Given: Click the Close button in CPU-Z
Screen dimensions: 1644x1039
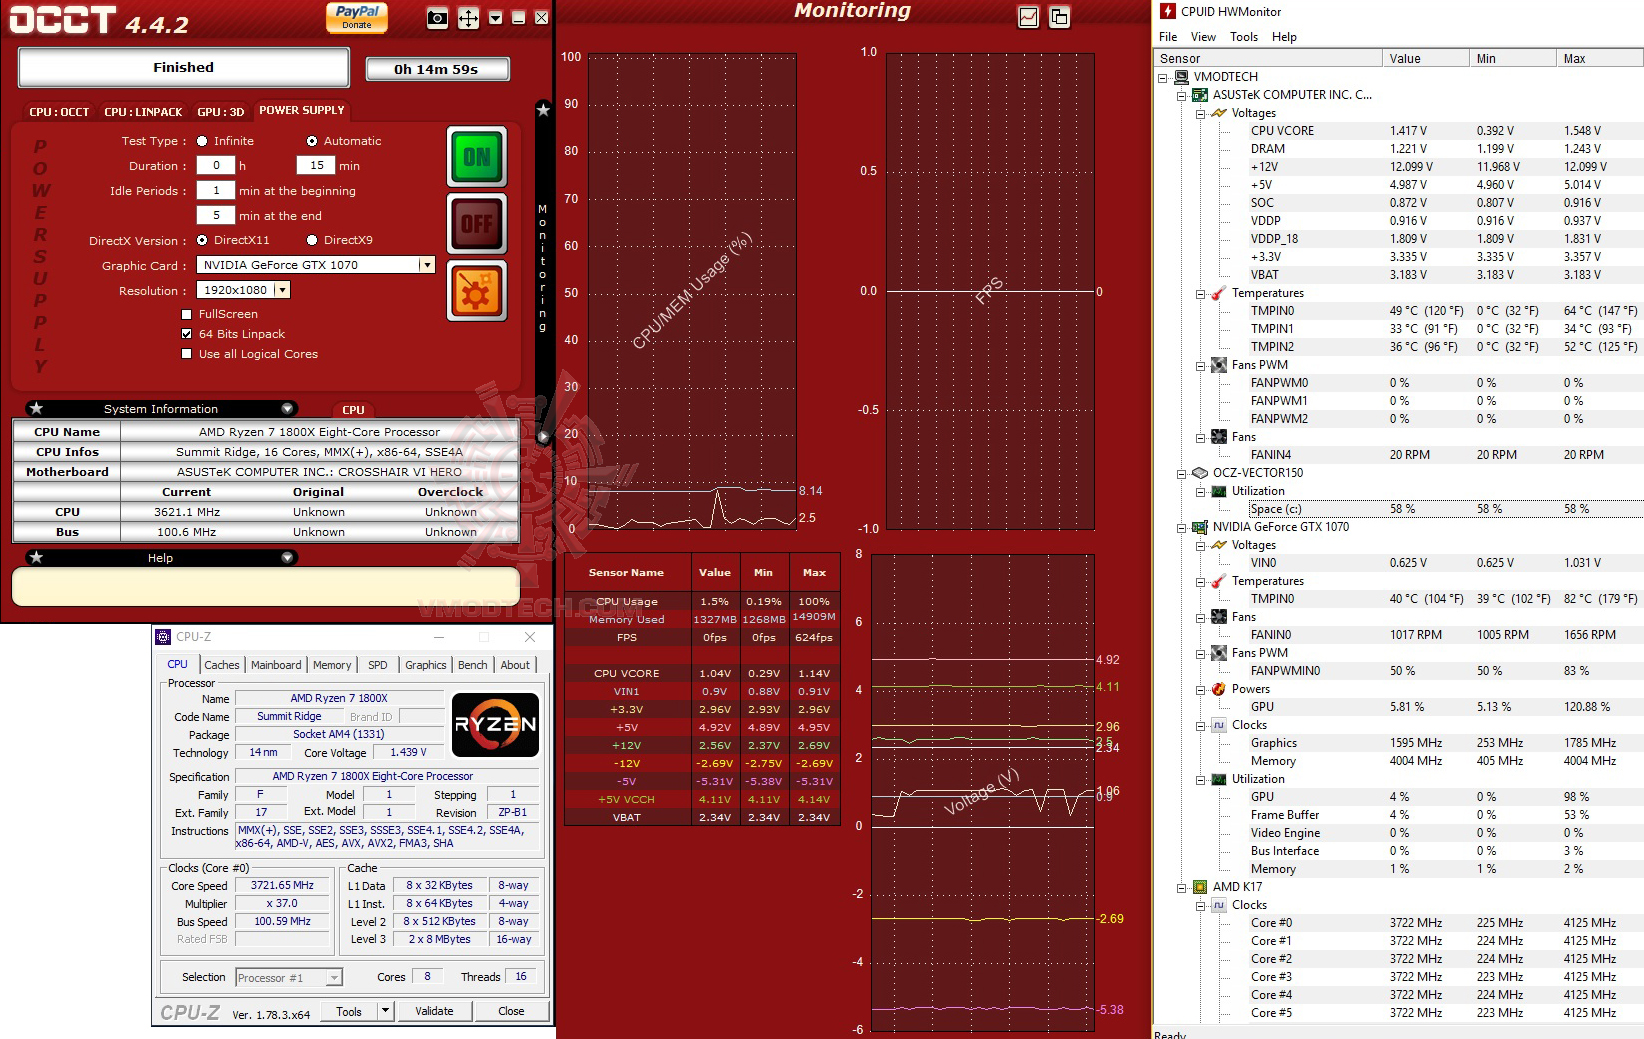Looking at the screenshot, I should (x=511, y=1011).
